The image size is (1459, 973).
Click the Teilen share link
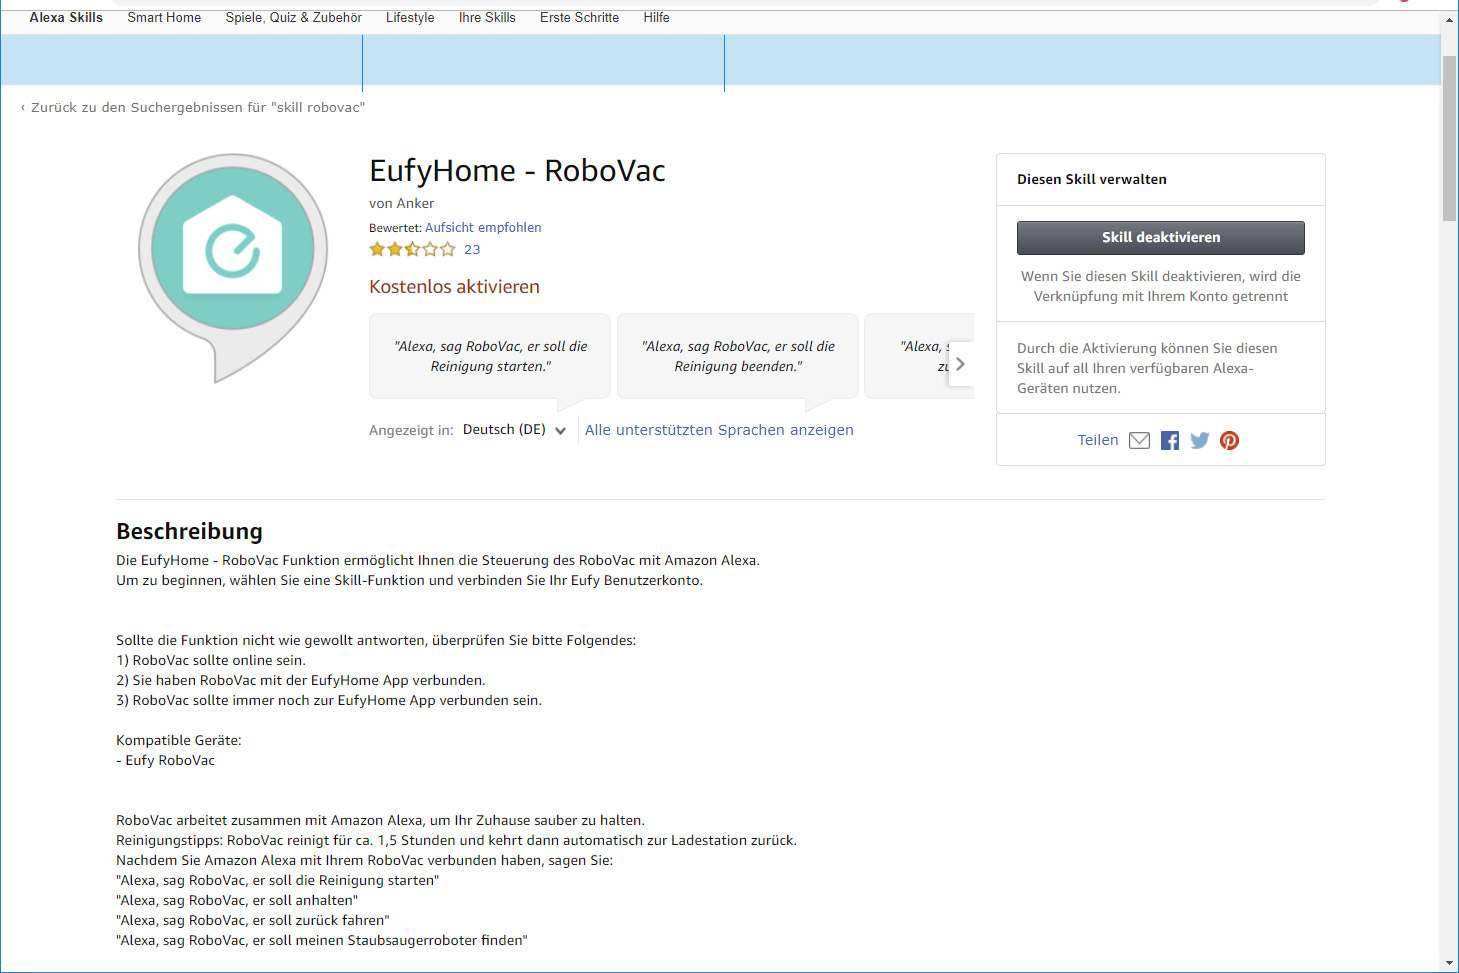pyautogui.click(x=1097, y=440)
